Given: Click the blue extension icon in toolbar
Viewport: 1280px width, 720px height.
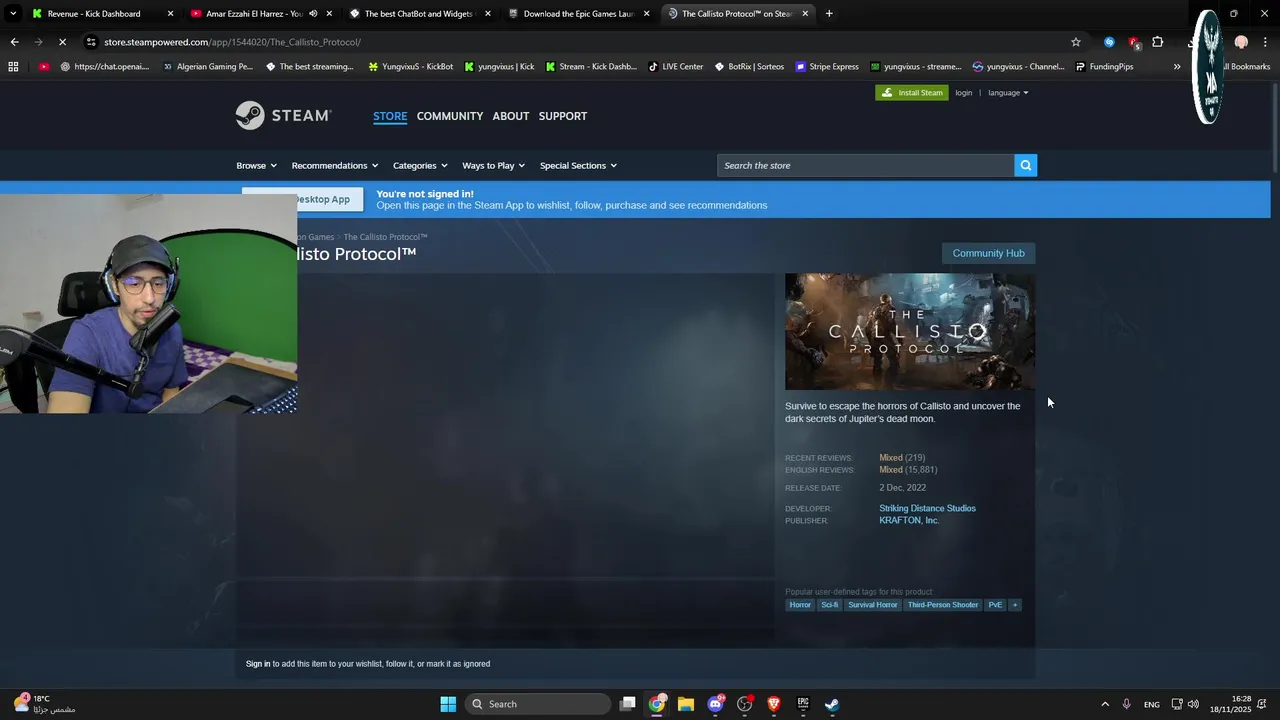Looking at the screenshot, I should 1109,42.
